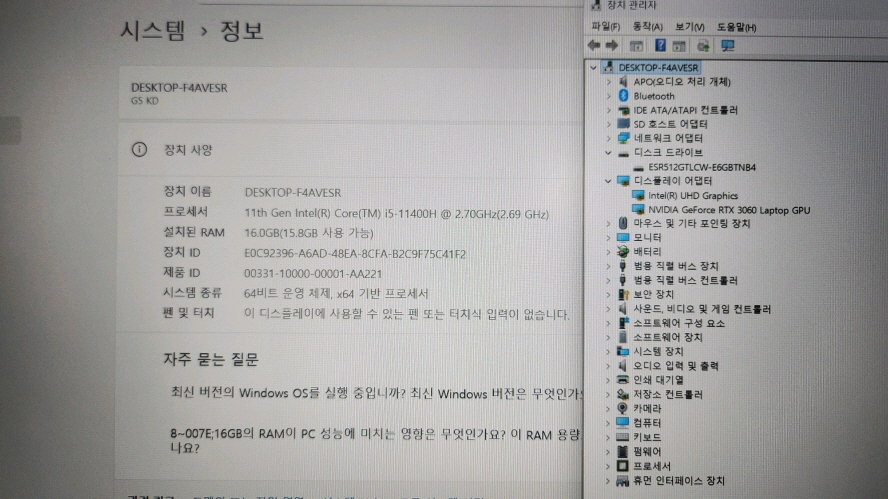
Task: Select 범용 직렬 버스 장치 entry
Action: click(x=676, y=266)
